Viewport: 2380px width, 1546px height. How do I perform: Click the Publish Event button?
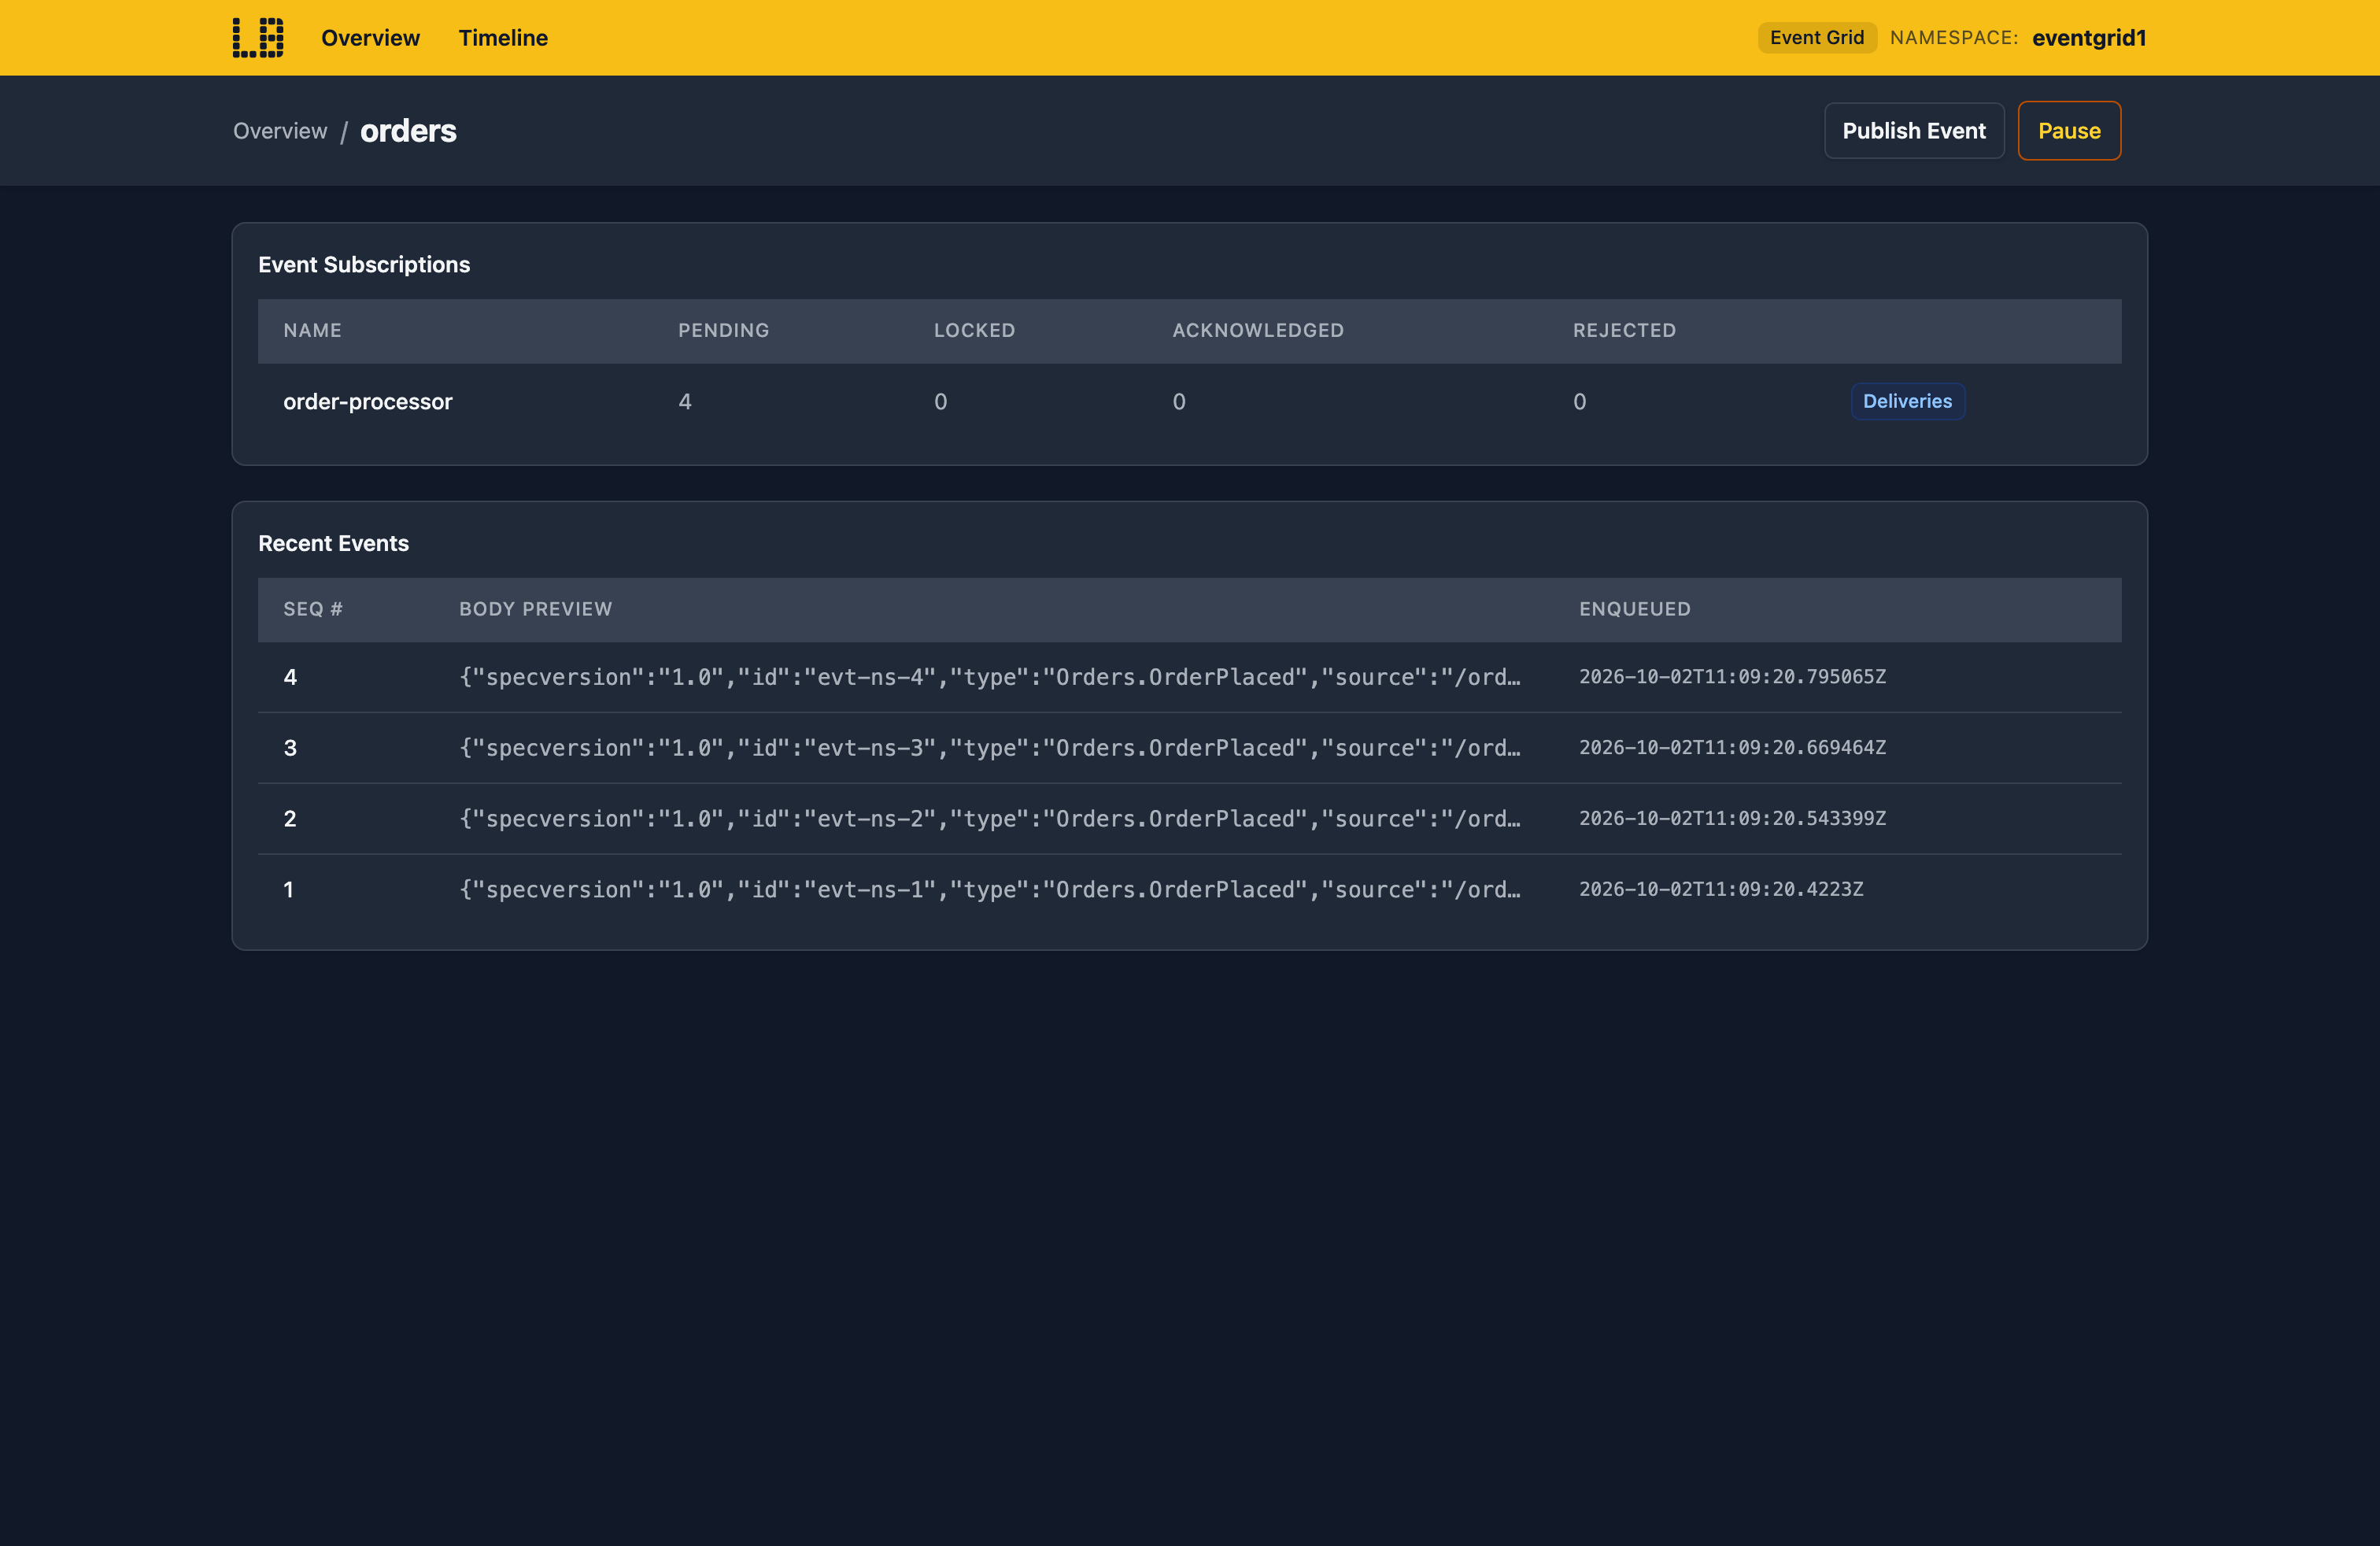tap(1914, 131)
